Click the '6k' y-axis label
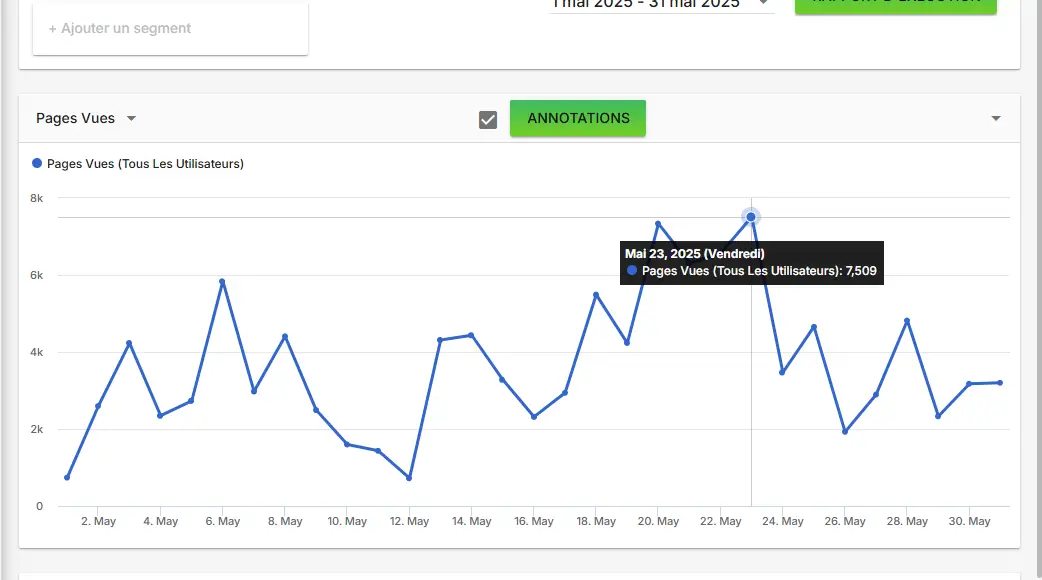 click(37, 275)
